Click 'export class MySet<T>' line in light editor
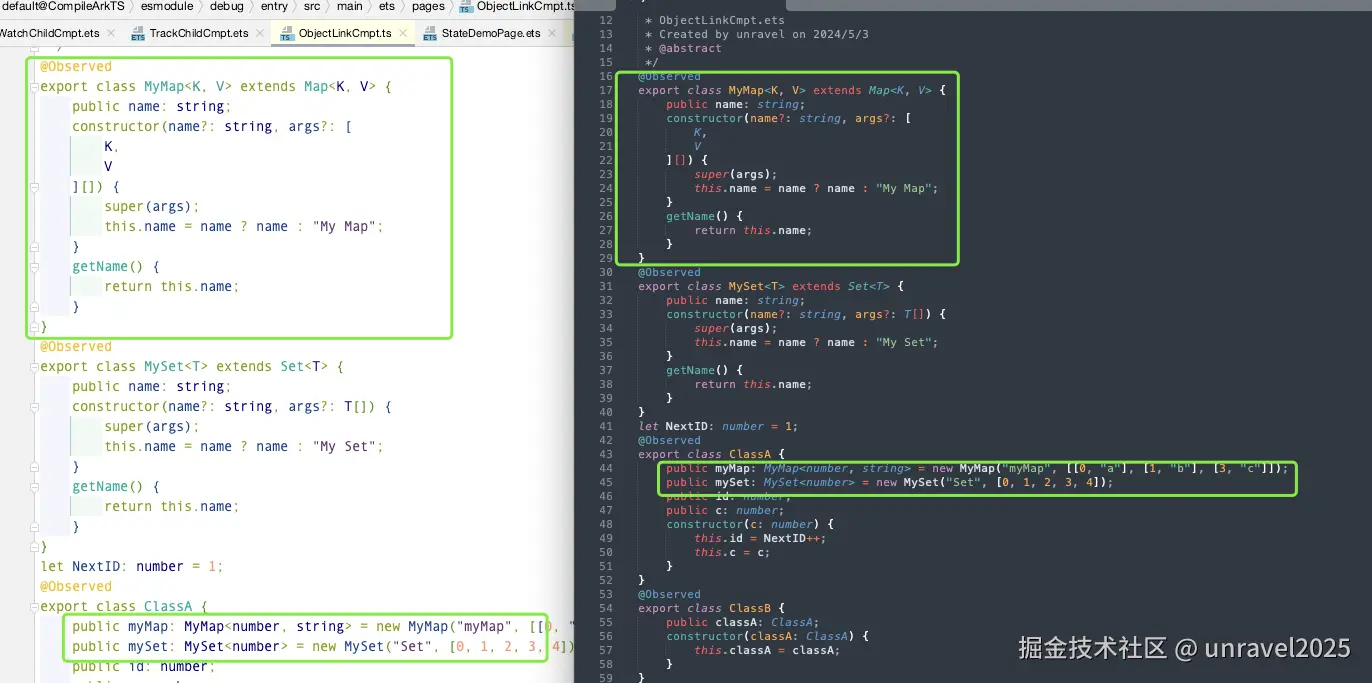The width and height of the screenshot is (1372, 683). pyautogui.click(x=192, y=366)
